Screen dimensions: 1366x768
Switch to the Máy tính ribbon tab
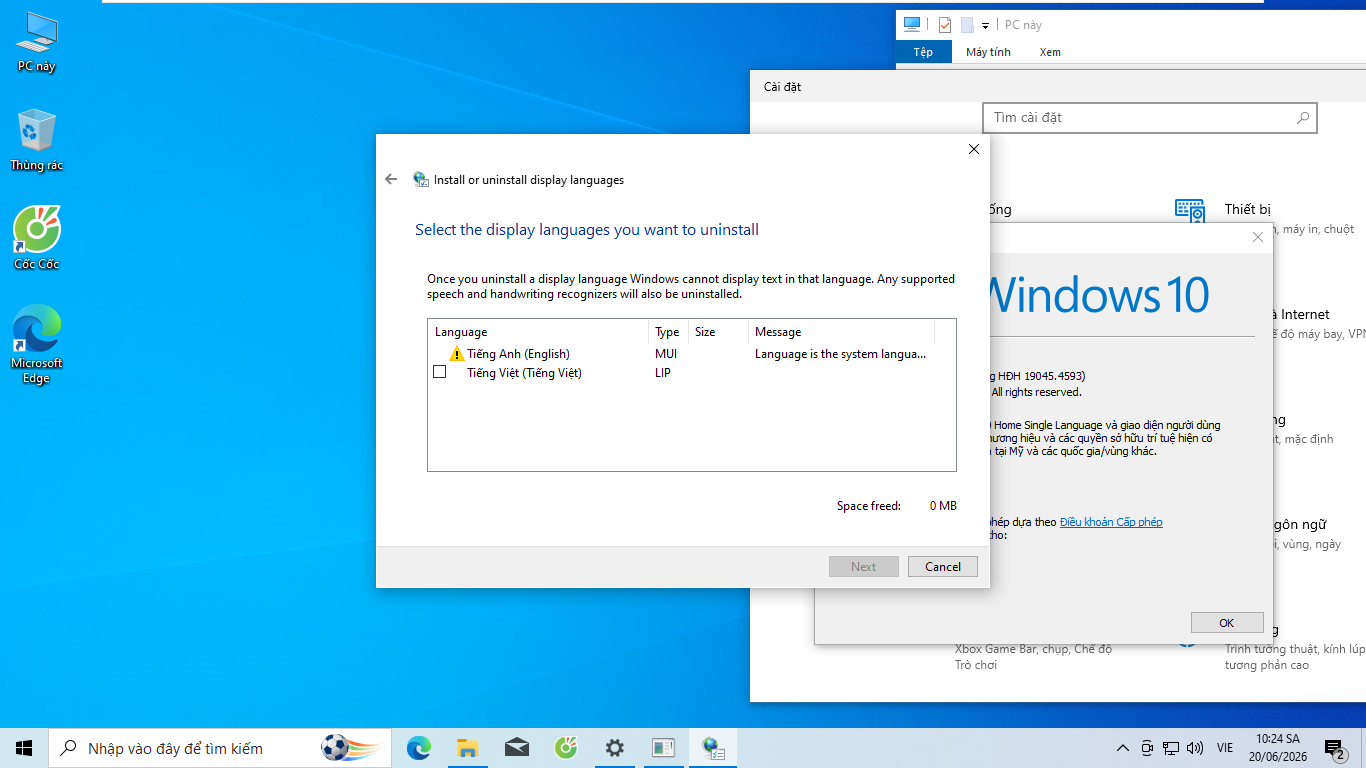coord(988,52)
